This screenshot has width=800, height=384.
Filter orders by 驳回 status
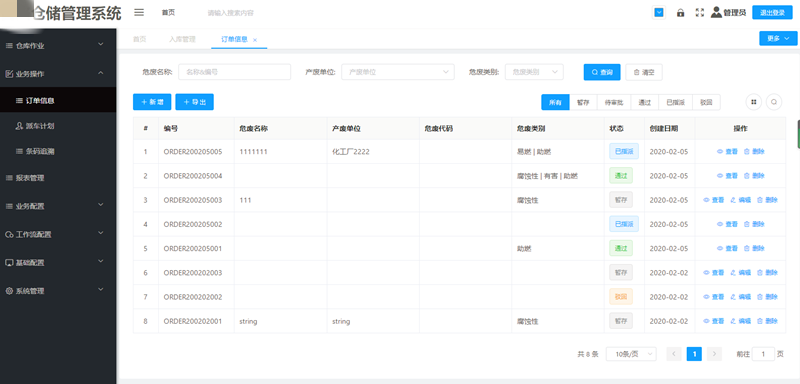[x=706, y=102]
